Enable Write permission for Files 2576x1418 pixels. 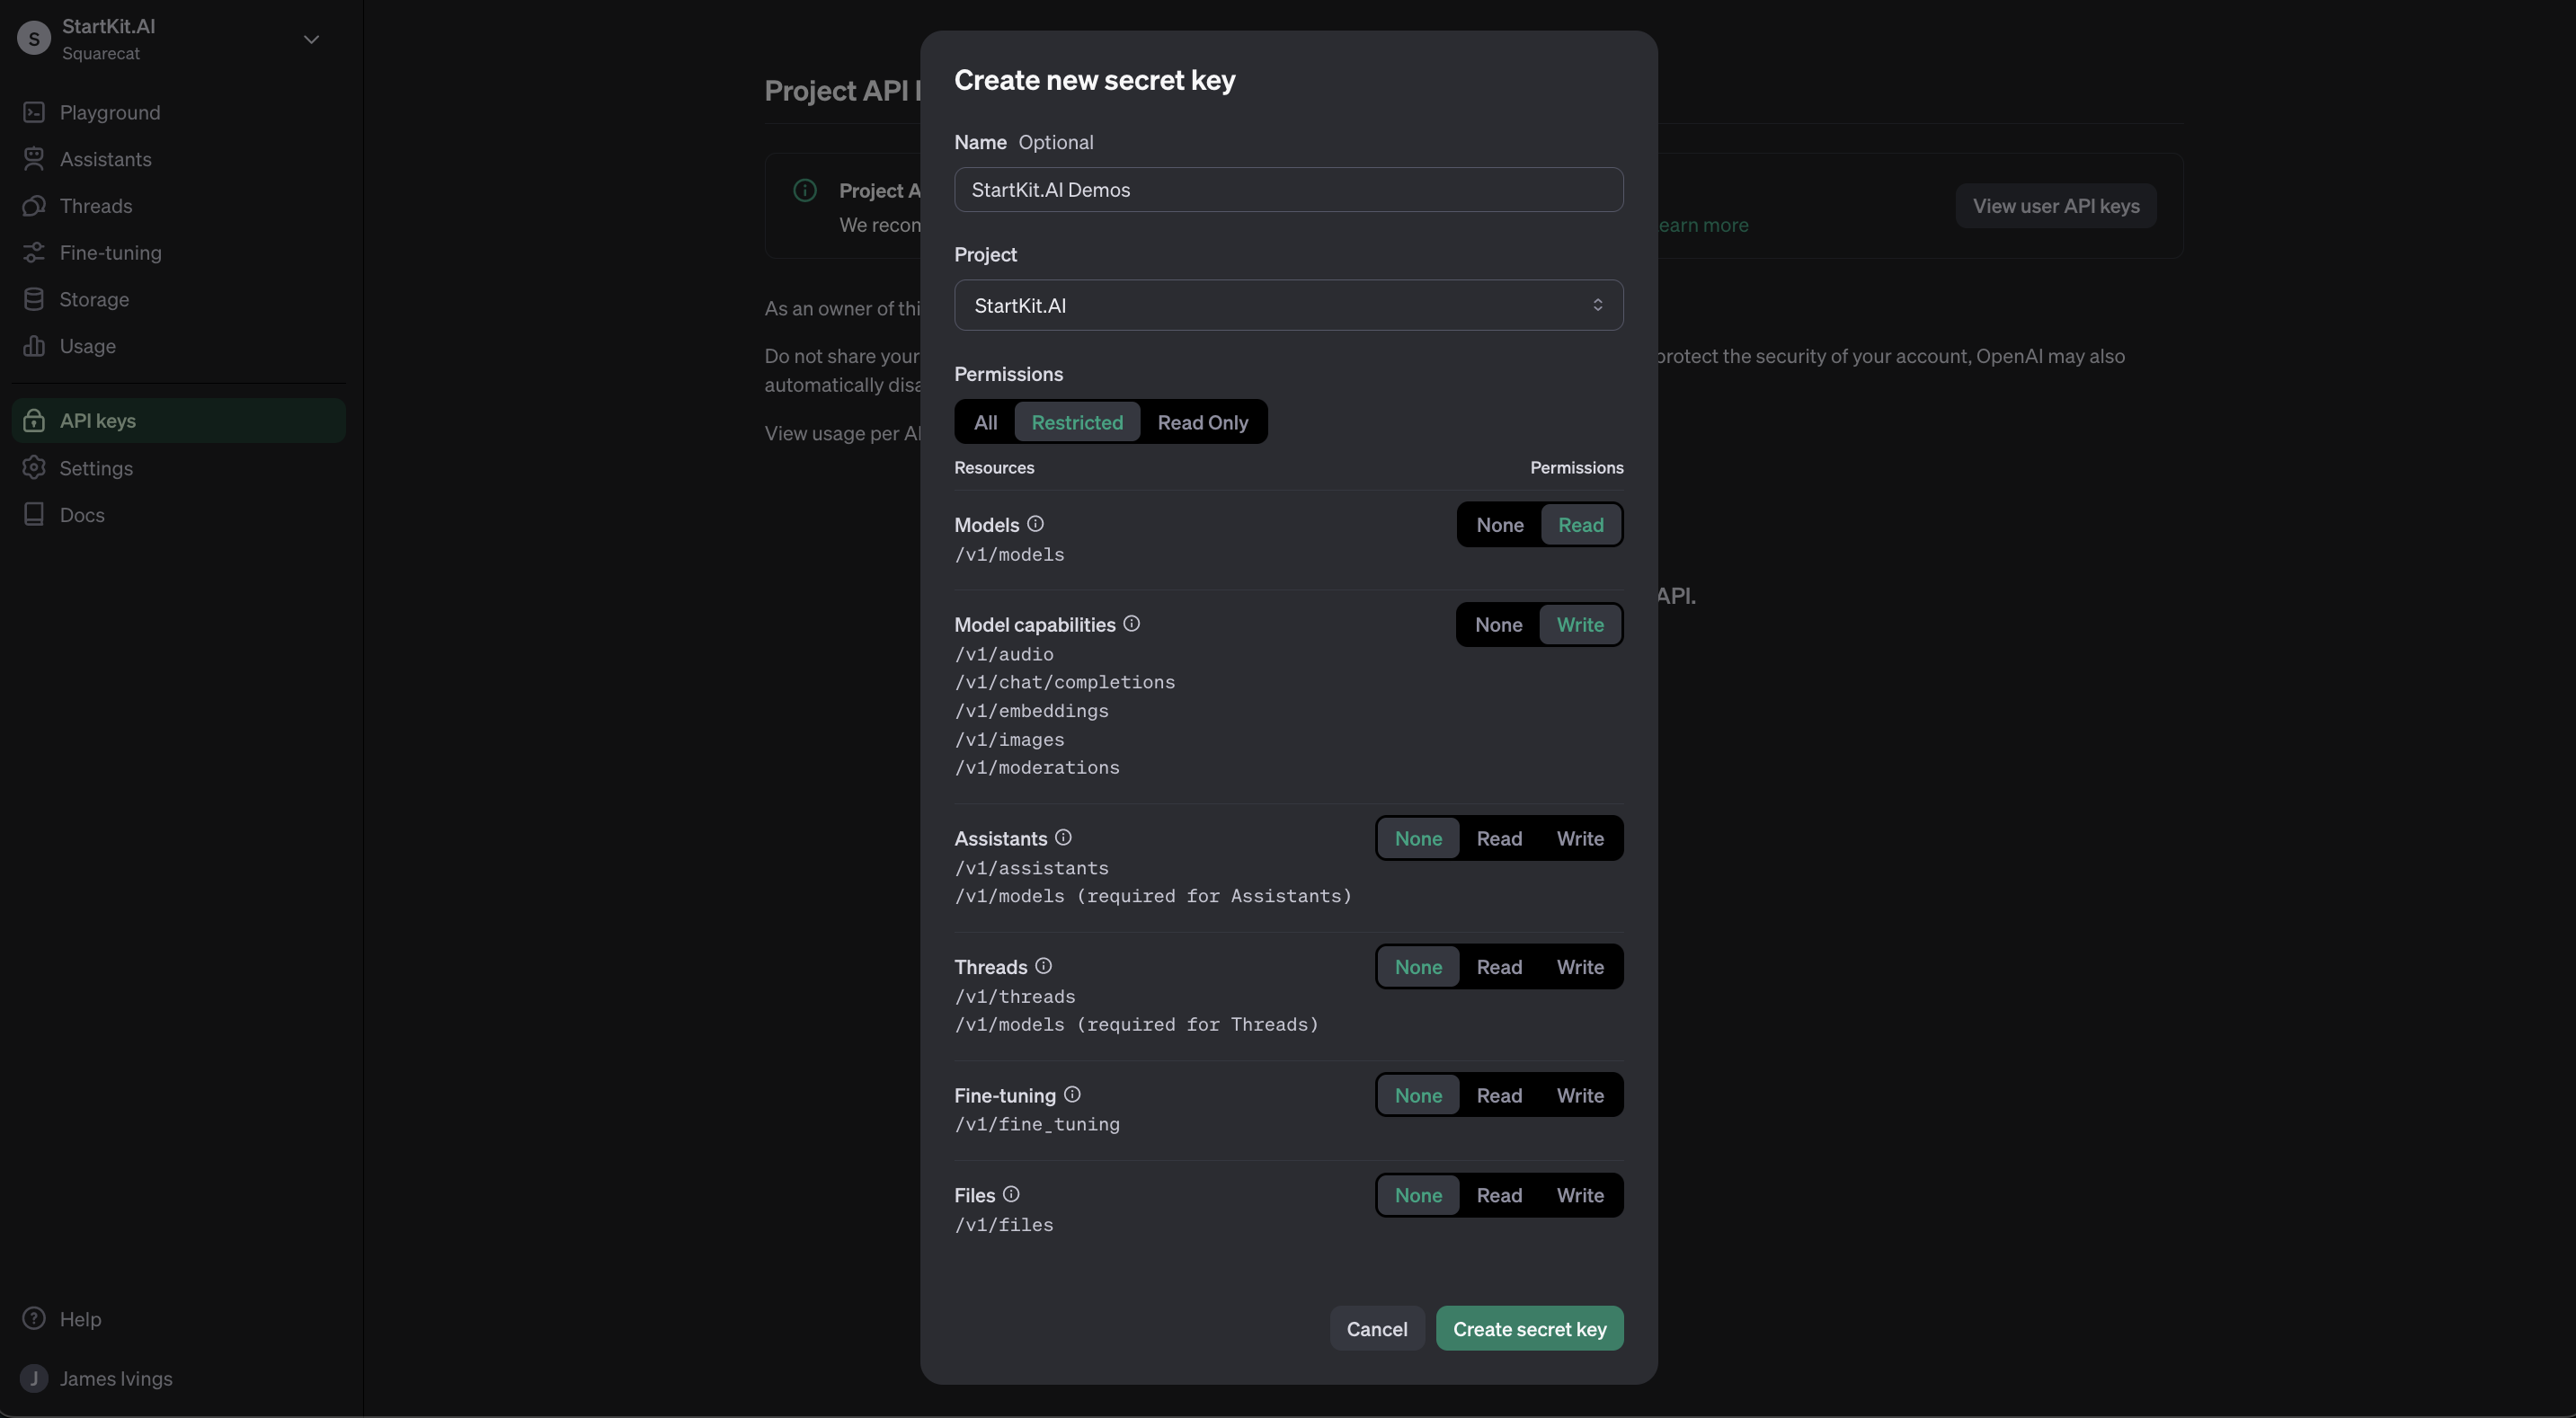click(1579, 1194)
